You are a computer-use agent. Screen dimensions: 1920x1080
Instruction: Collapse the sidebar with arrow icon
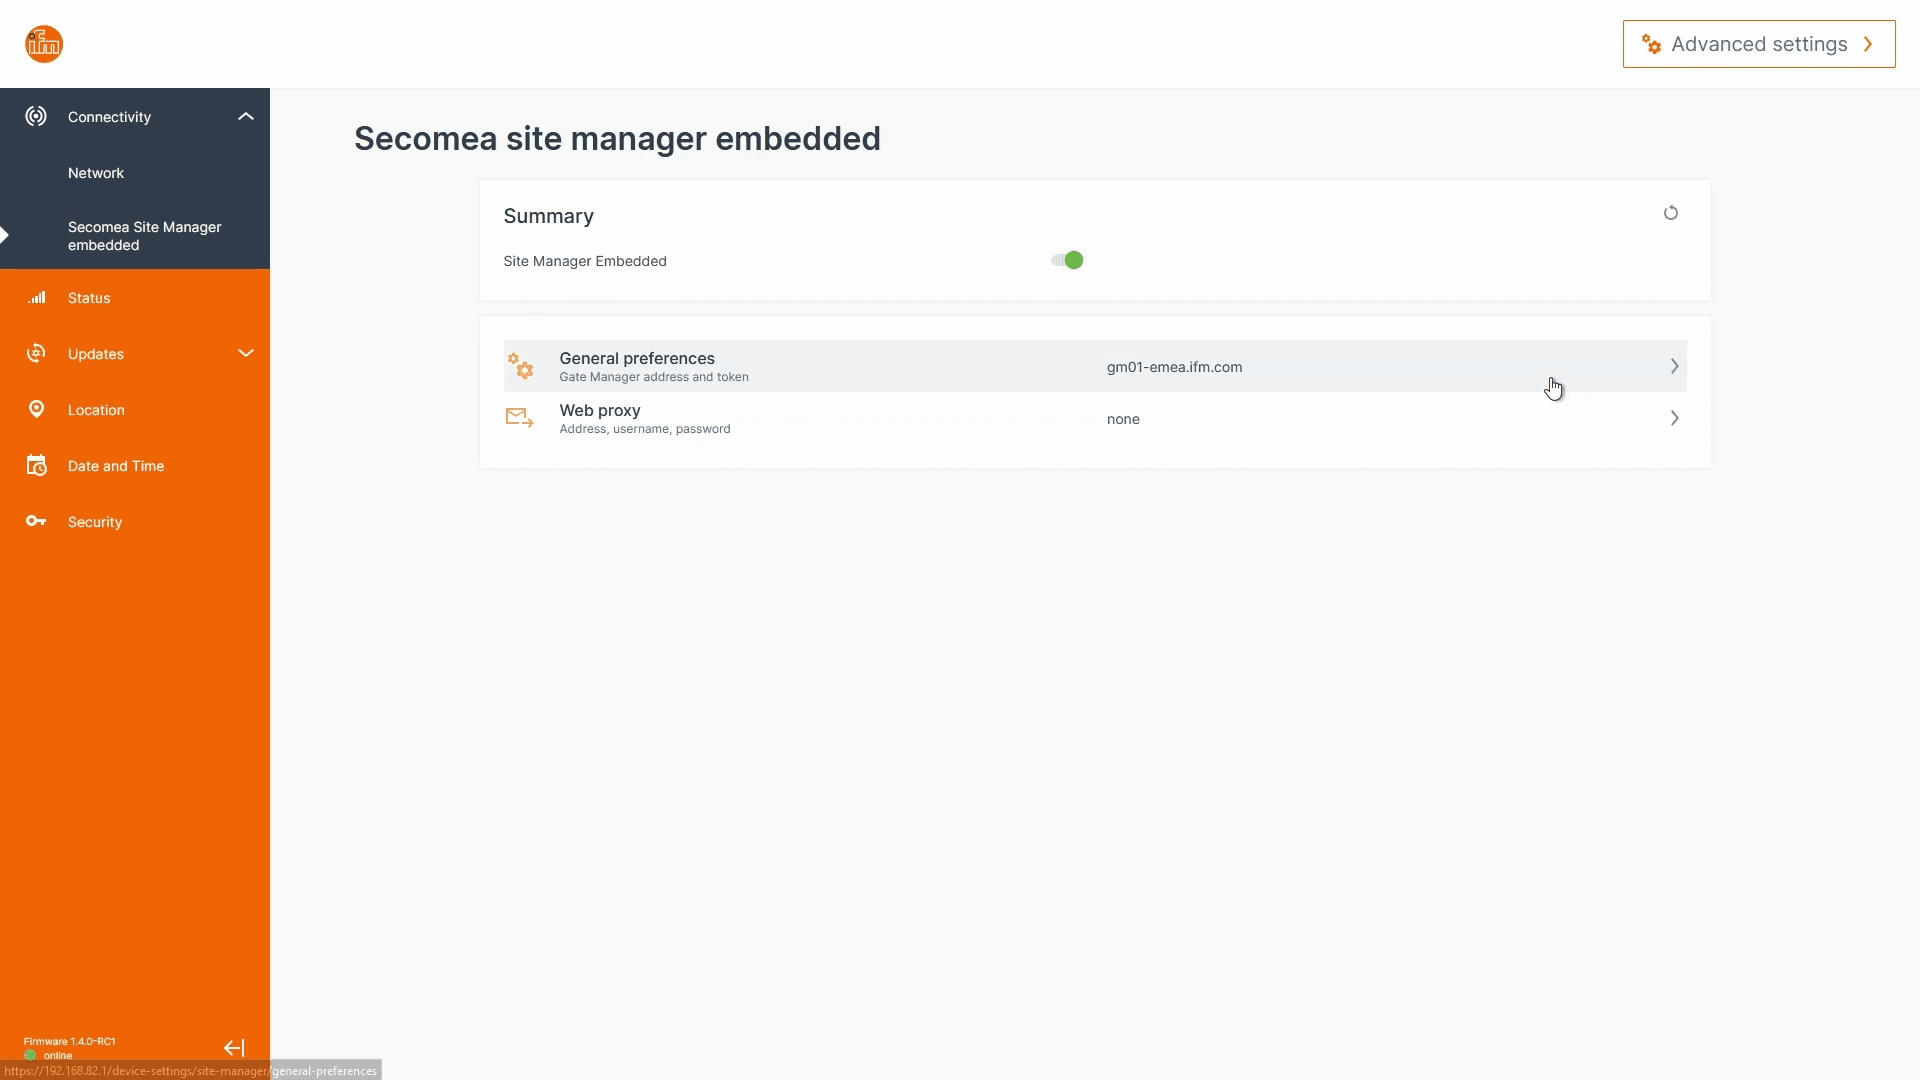coord(234,1048)
